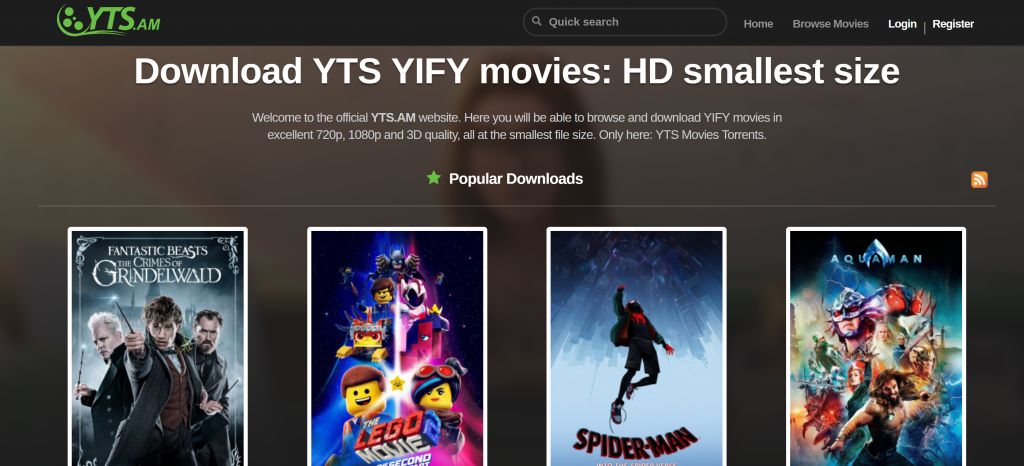Click the Lego Movie 2 logo on poster
The image size is (1024, 466).
click(x=396, y=443)
